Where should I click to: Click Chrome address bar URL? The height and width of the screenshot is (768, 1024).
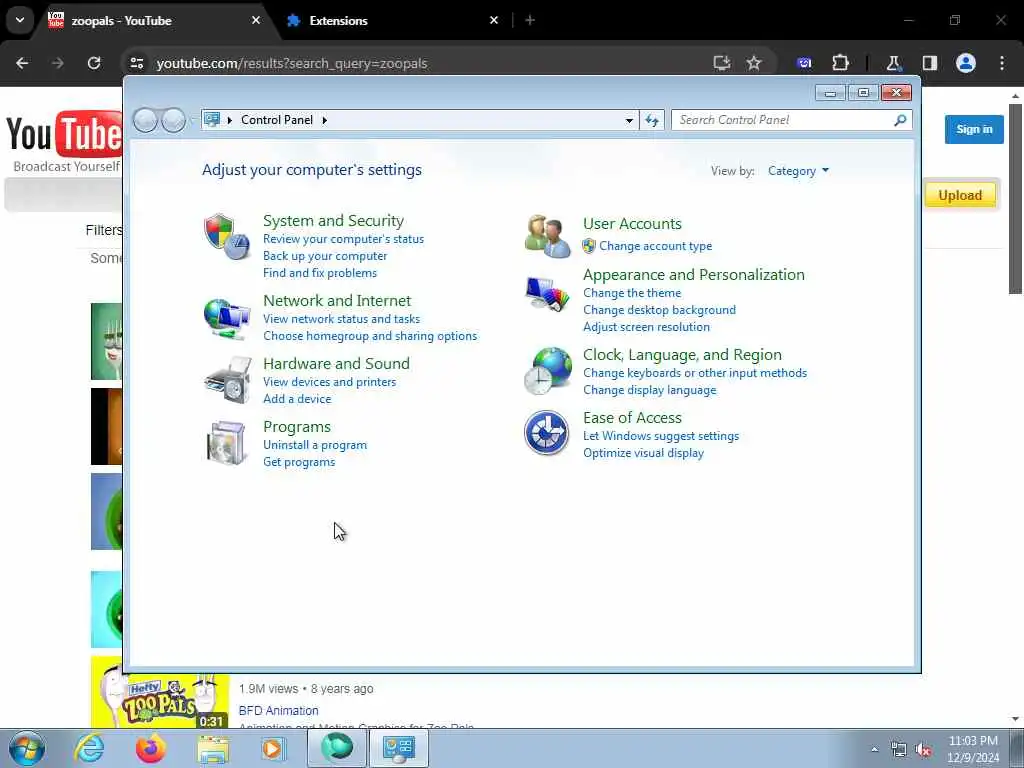(292, 63)
